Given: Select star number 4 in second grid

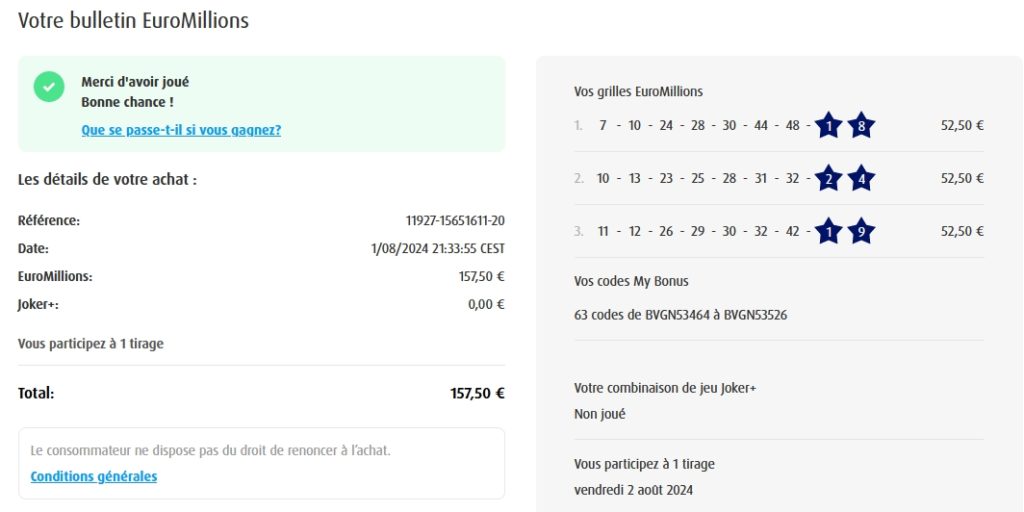Looking at the screenshot, I should [x=861, y=179].
